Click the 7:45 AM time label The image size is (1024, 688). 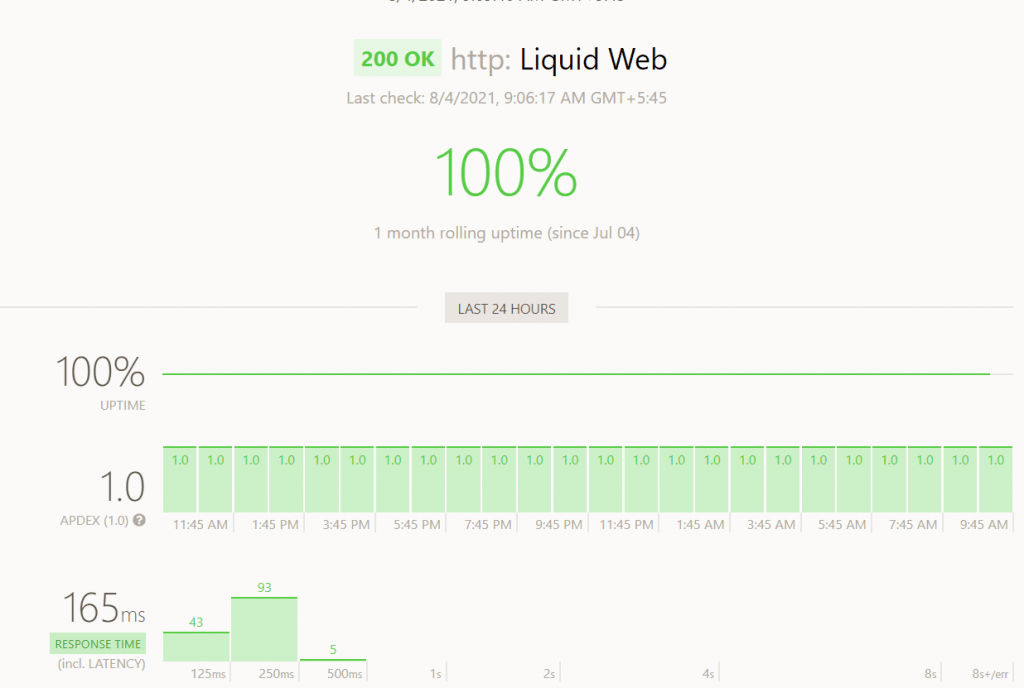[913, 525]
